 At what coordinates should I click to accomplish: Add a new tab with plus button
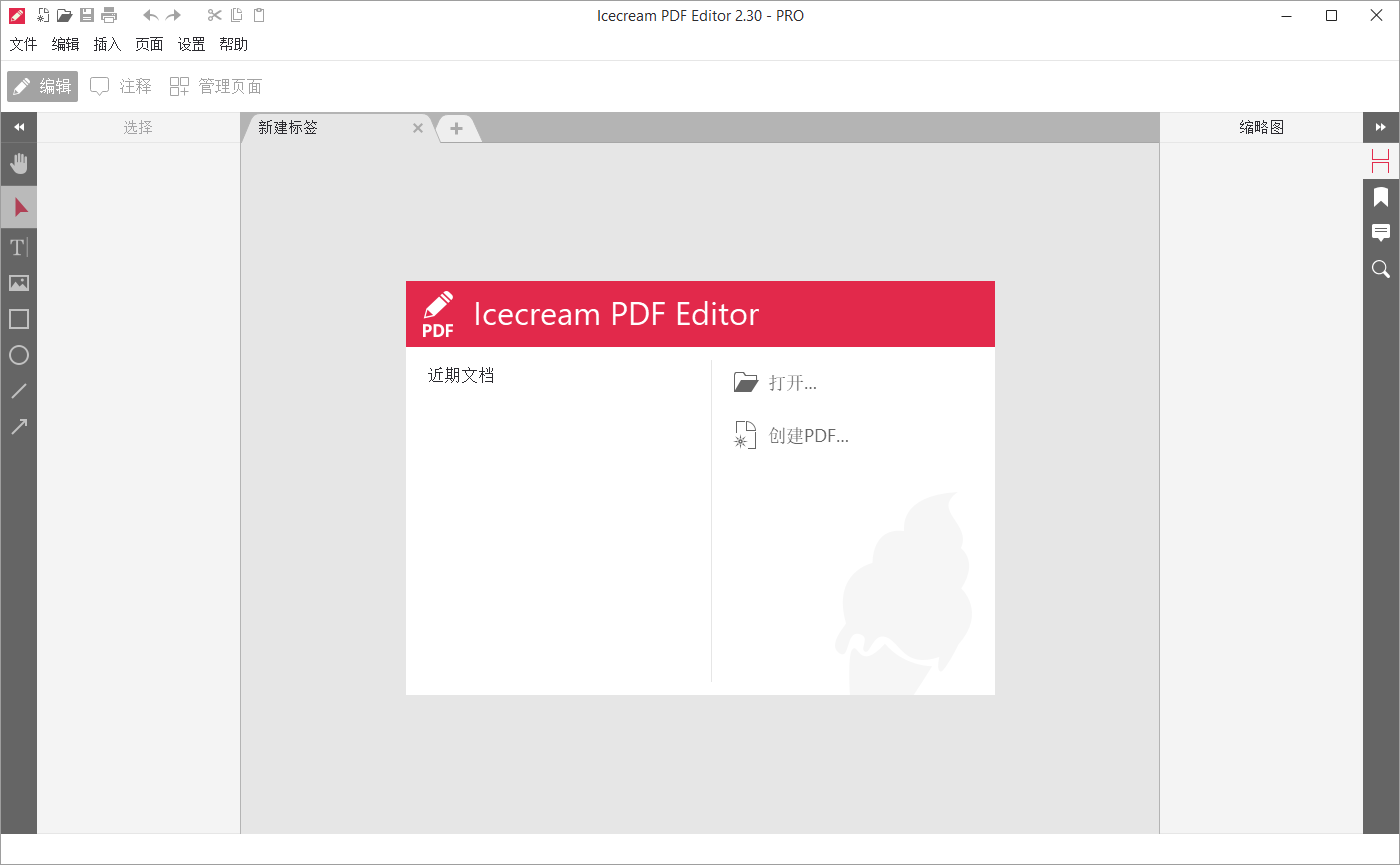pos(456,128)
